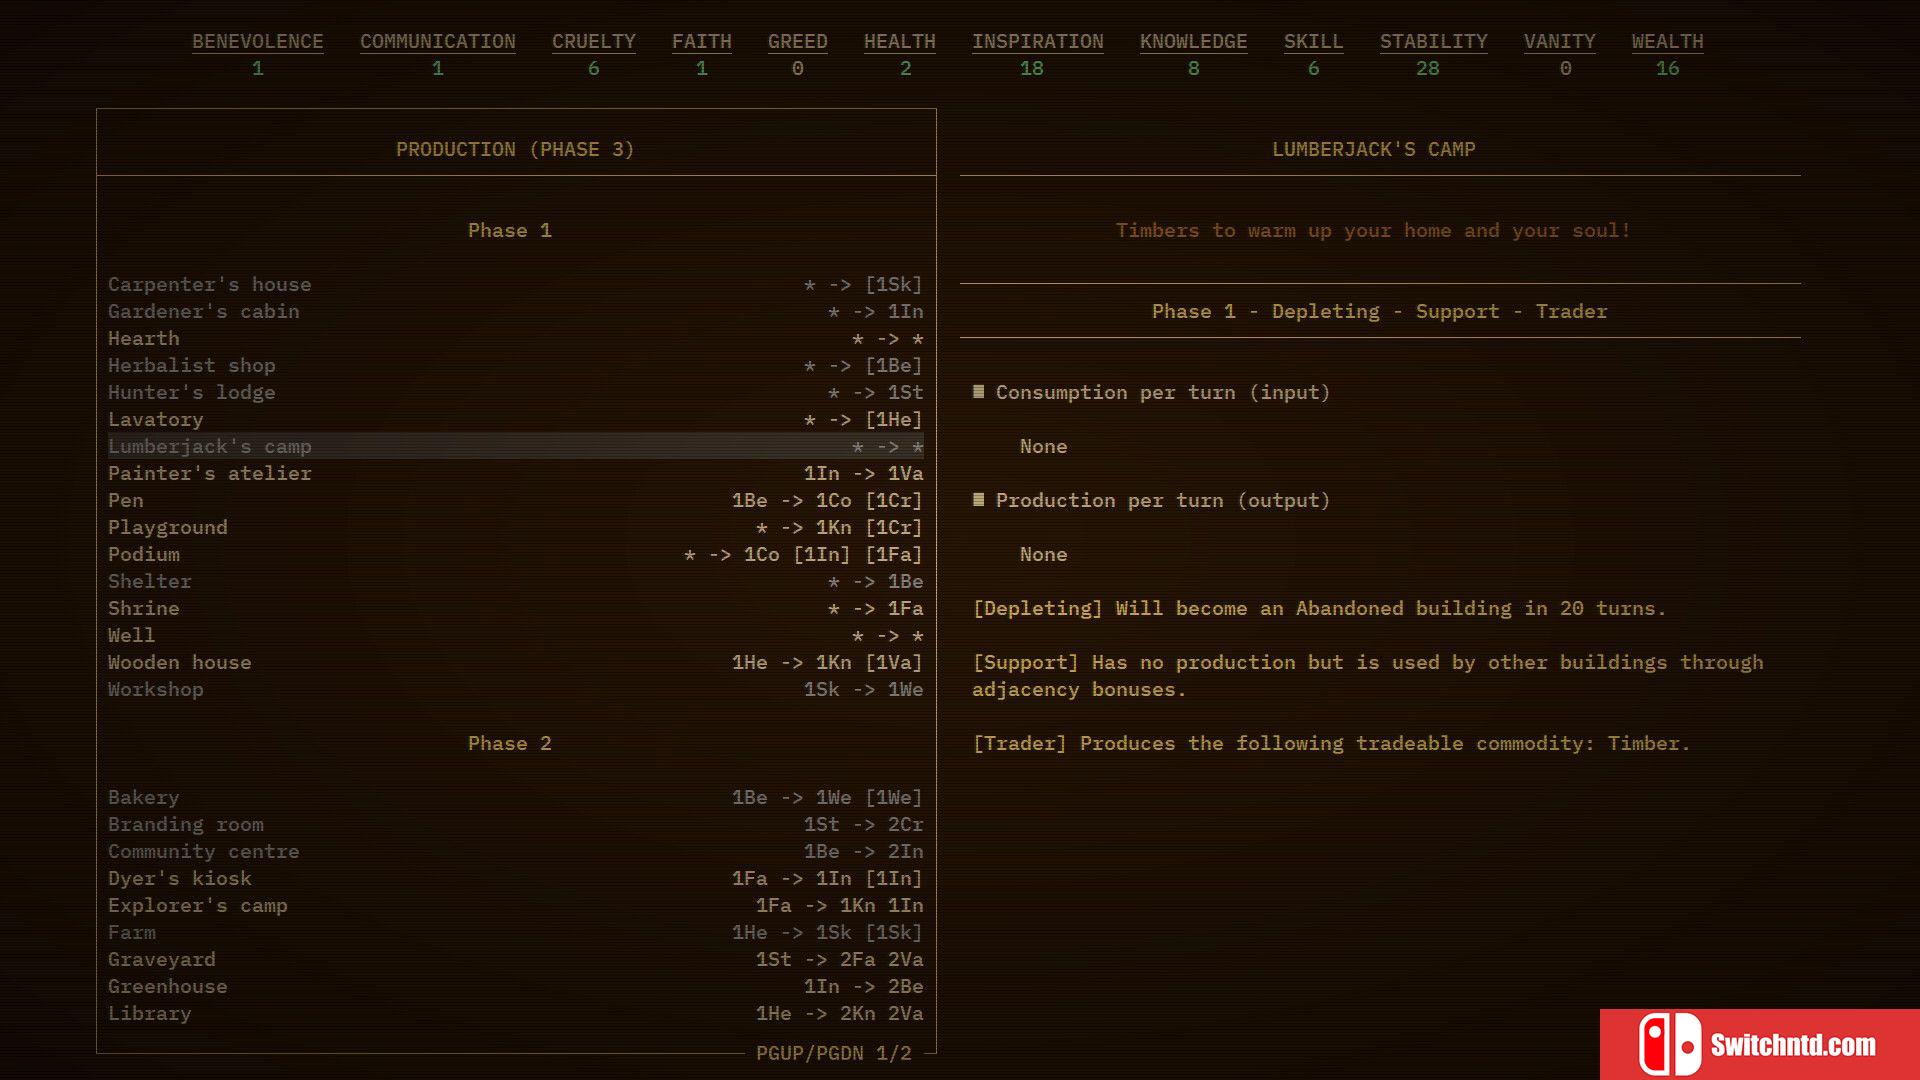Click the BENEVOLENCE stat header

coord(258,41)
